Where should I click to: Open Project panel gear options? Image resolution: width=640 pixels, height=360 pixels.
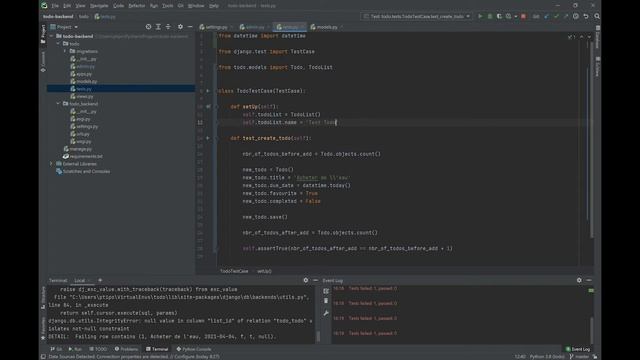click(180, 27)
